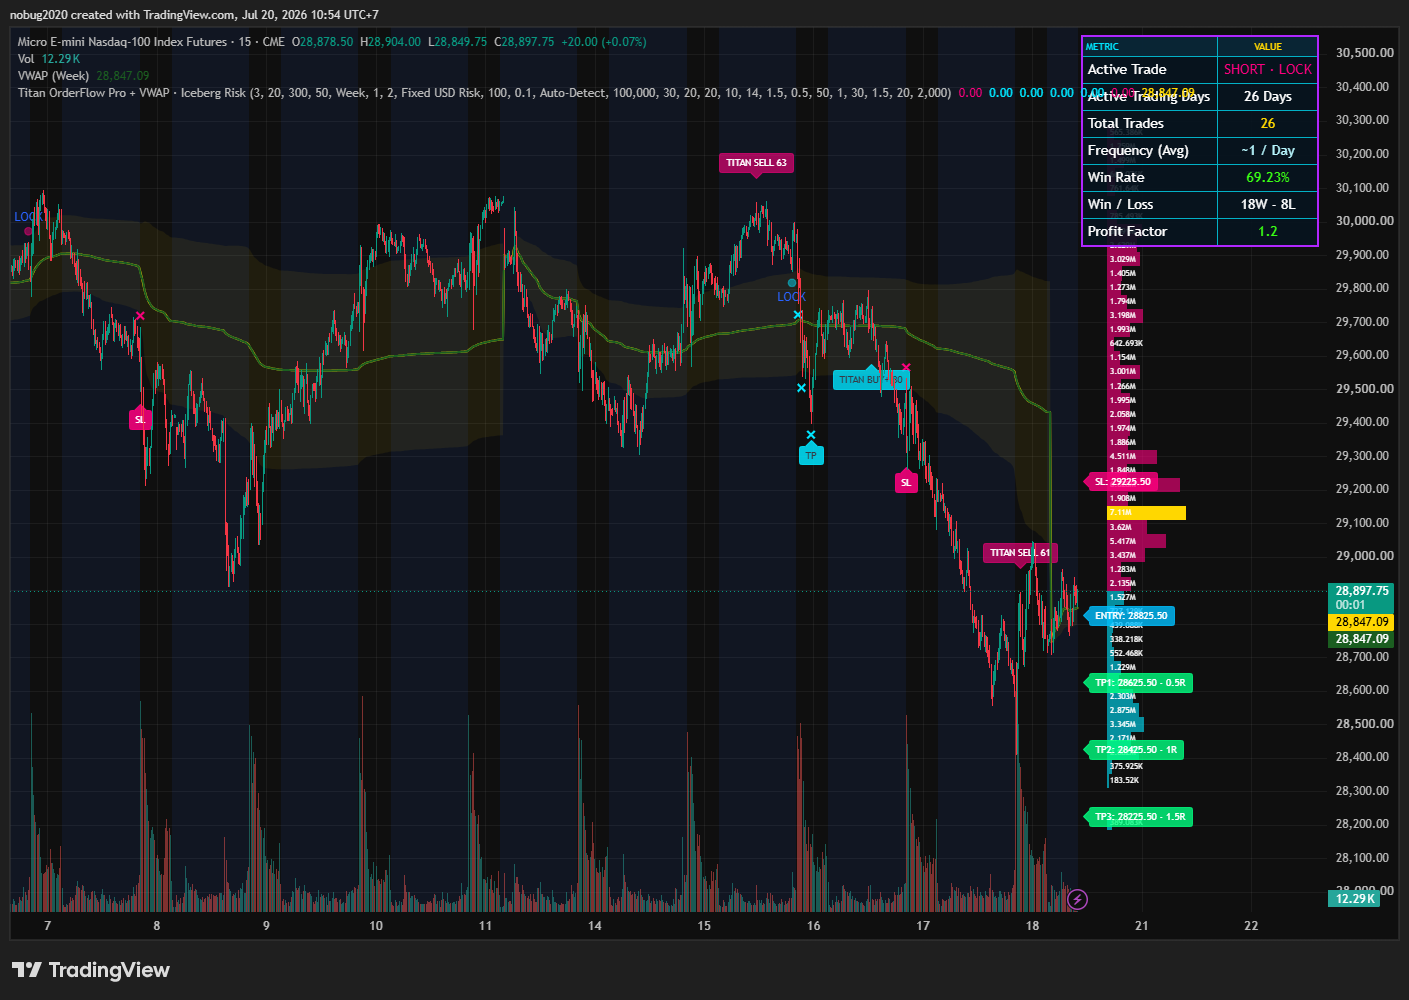Click the ~1 / Day value cell
Image resolution: width=1409 pixels, height=1000 pixels.
(1268, 151)
